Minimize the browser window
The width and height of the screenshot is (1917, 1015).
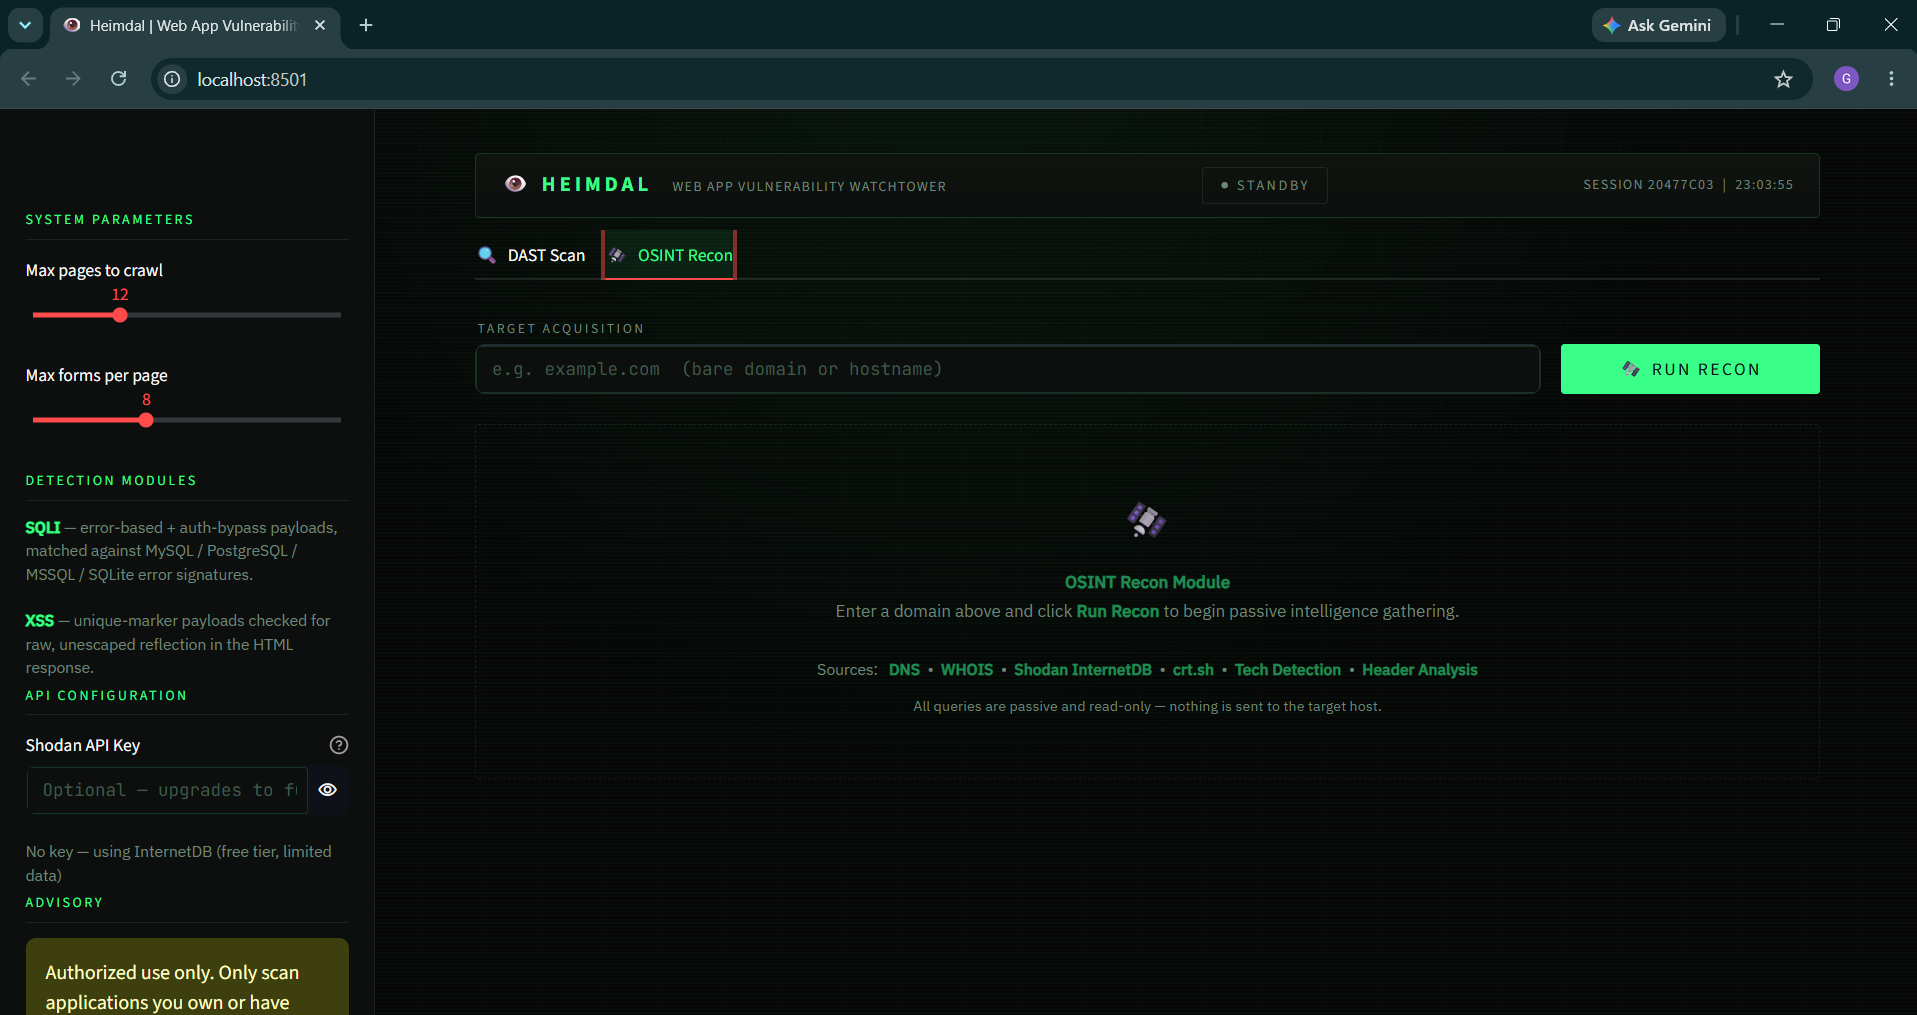pos(1777,25)
